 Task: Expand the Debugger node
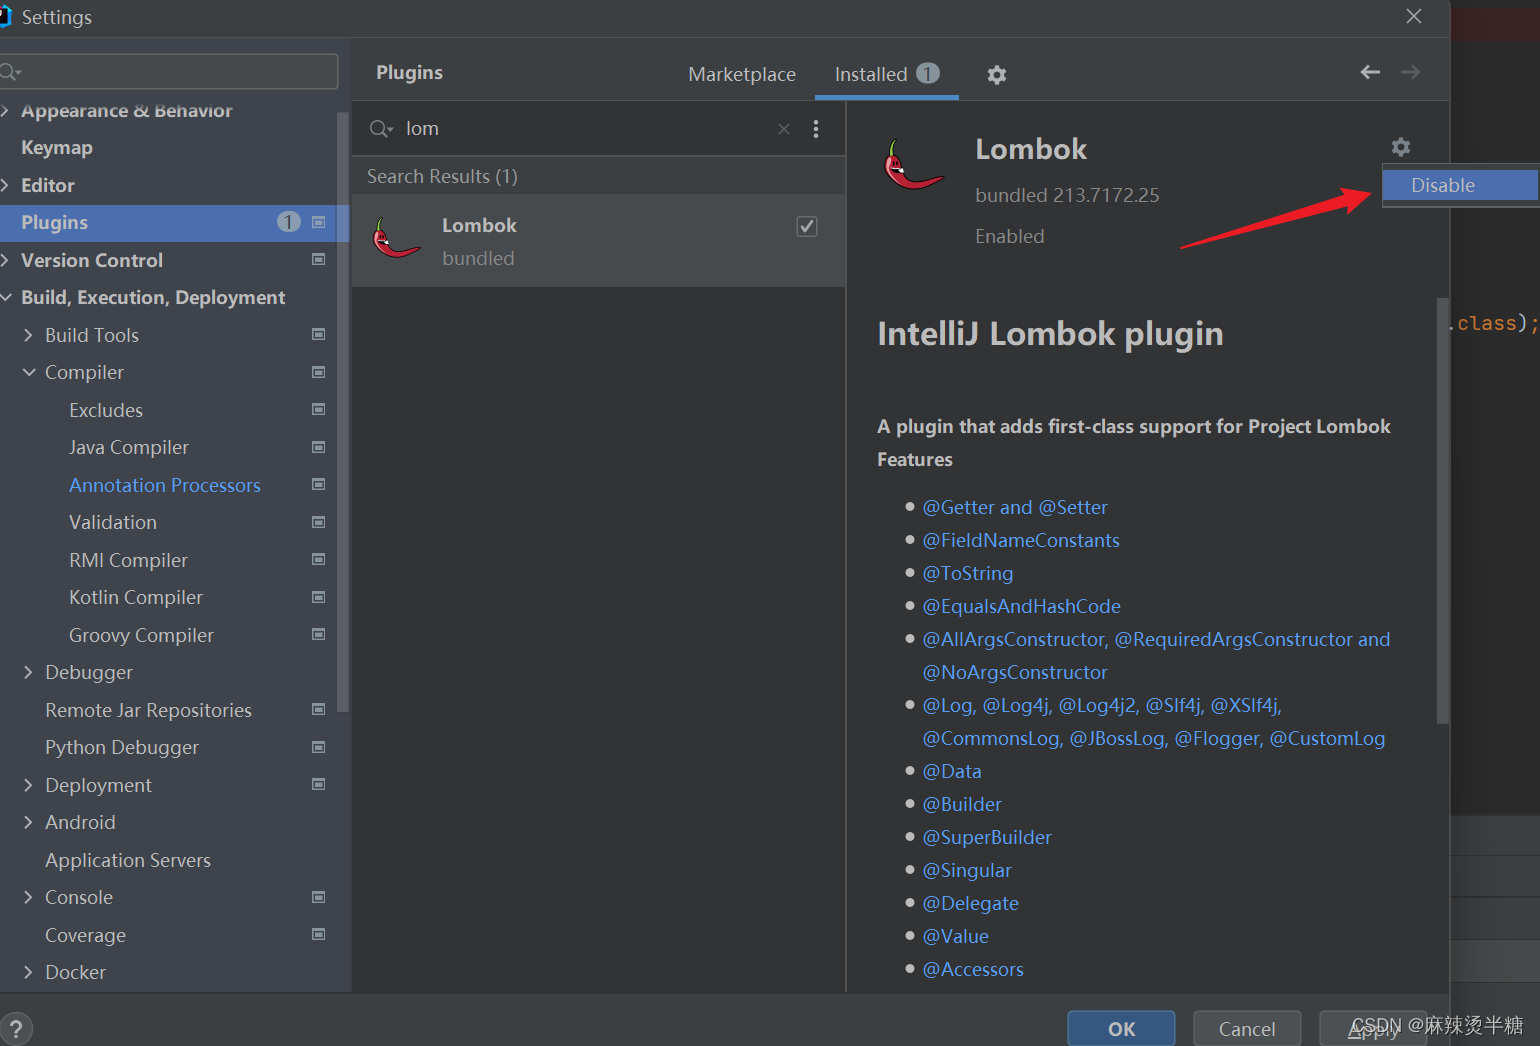tap(28, 672)
